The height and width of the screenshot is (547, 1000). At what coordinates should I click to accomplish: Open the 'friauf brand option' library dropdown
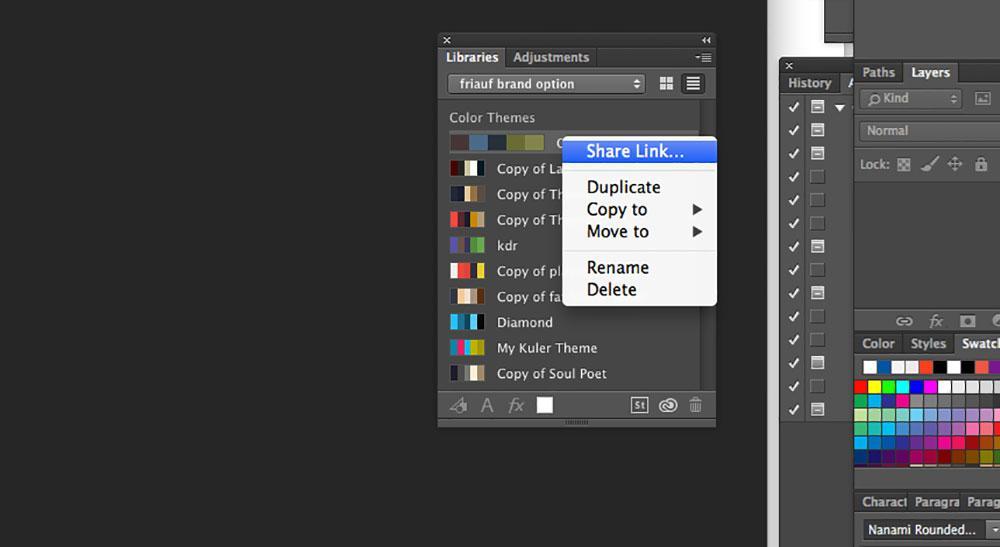546,84
